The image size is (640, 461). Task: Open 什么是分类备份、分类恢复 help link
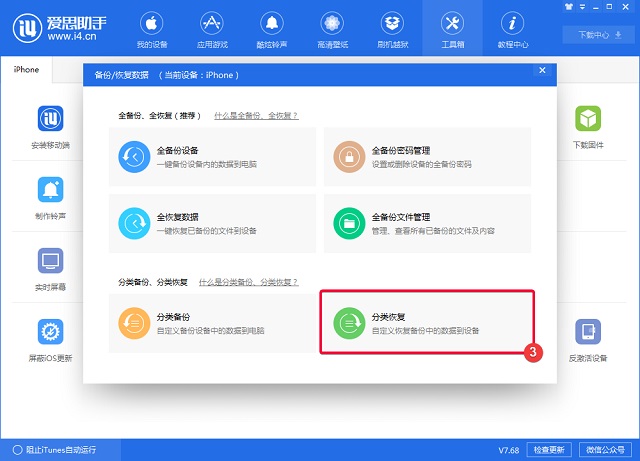tap(249, 282)
